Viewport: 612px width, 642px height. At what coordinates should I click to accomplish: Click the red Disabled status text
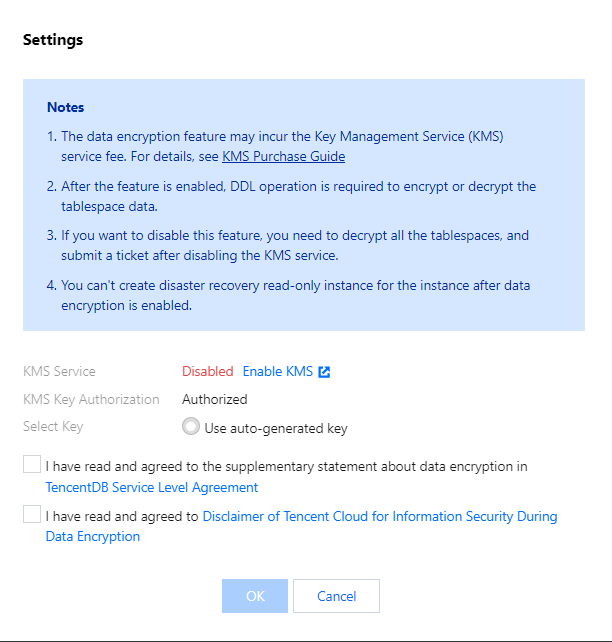tap(207, 372)
